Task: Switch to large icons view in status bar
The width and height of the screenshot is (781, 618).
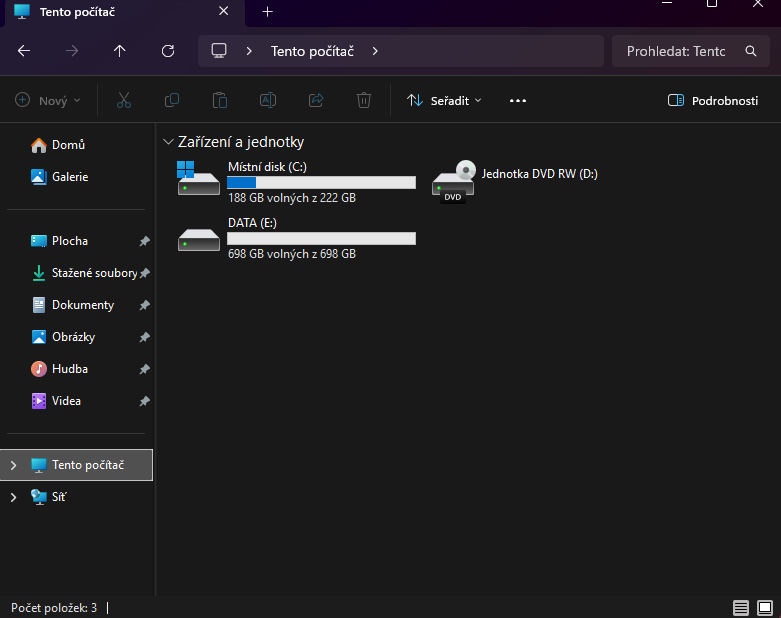Action: click(765, 607)
